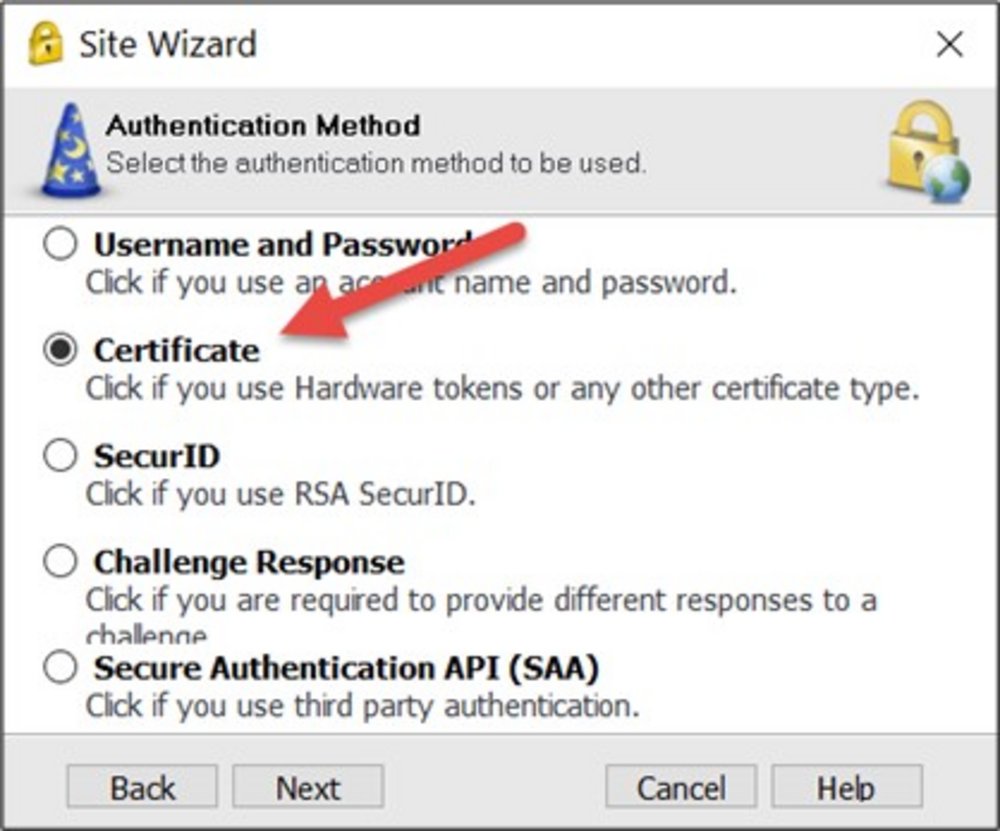1000x831 pixels.
Task: Click the "Site Wizard" window title
Action: [x=168, y=44]
